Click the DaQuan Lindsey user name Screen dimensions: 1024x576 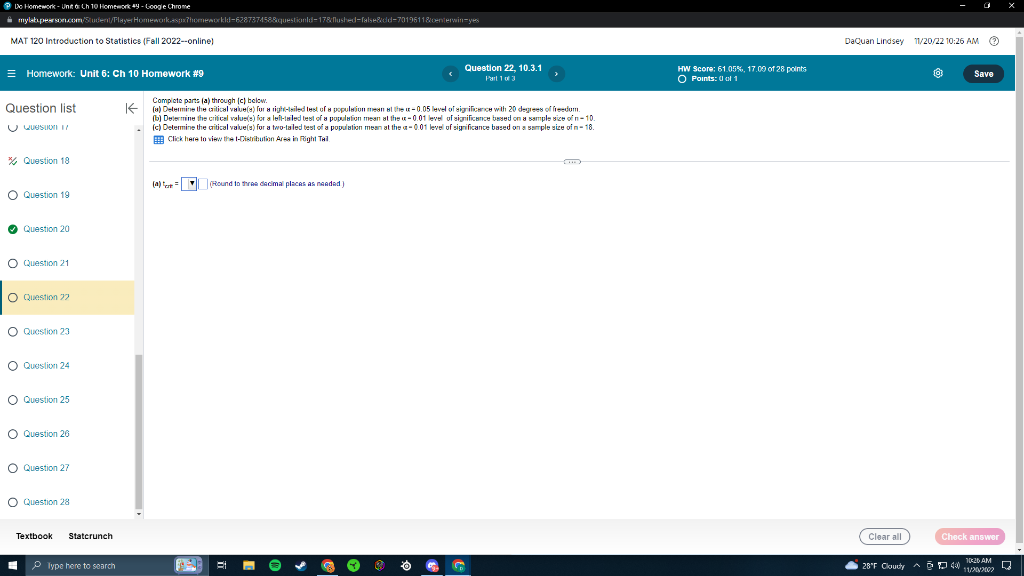[874, 41]
